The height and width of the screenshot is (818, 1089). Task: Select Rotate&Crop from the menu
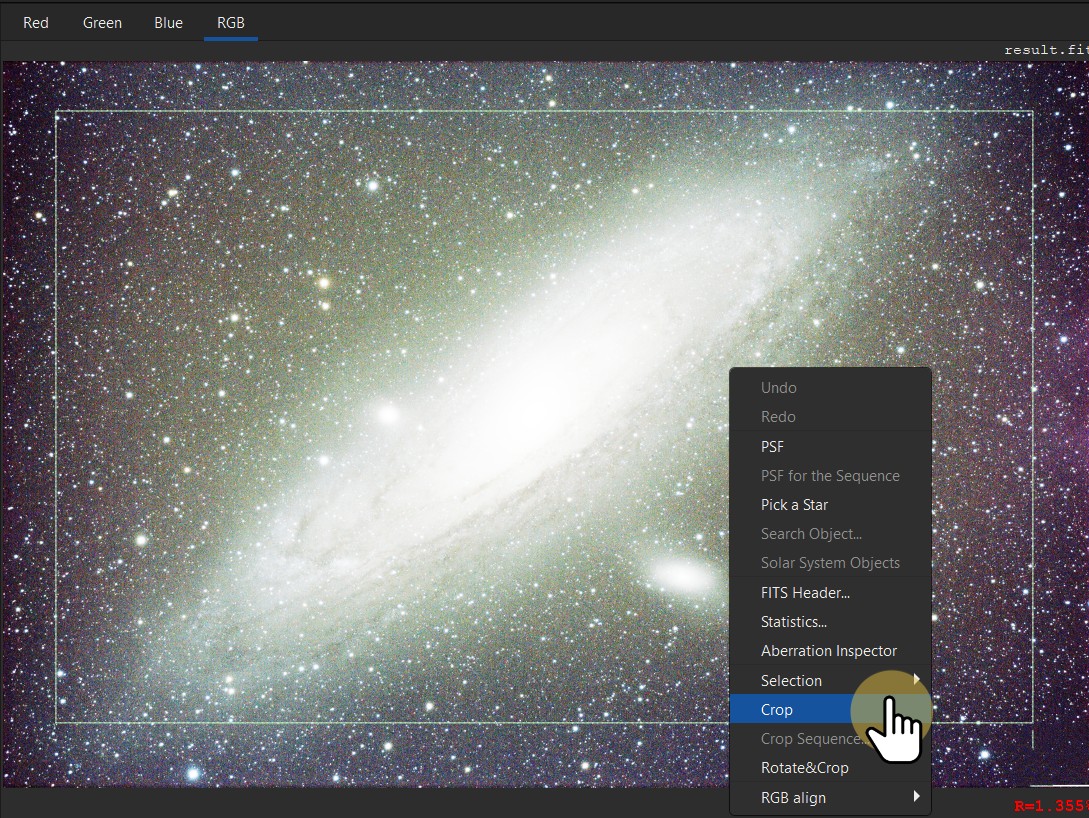pos(804,768)
